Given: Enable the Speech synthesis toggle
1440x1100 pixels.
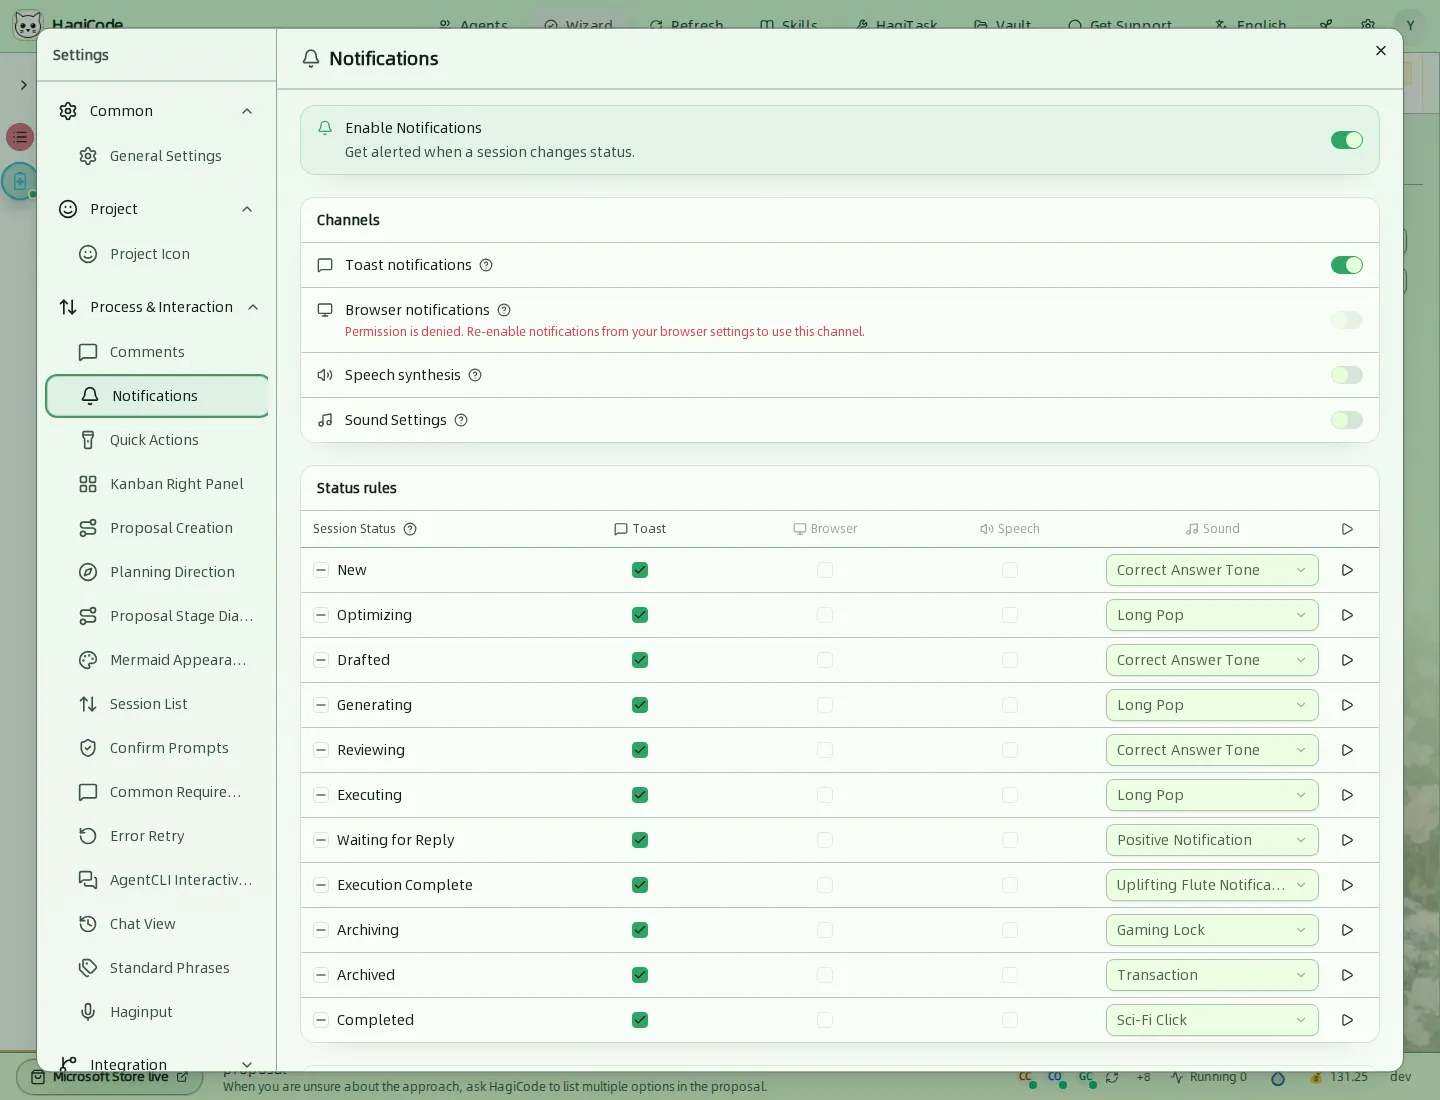Looking at the screenshot, I should (1347, 375).
